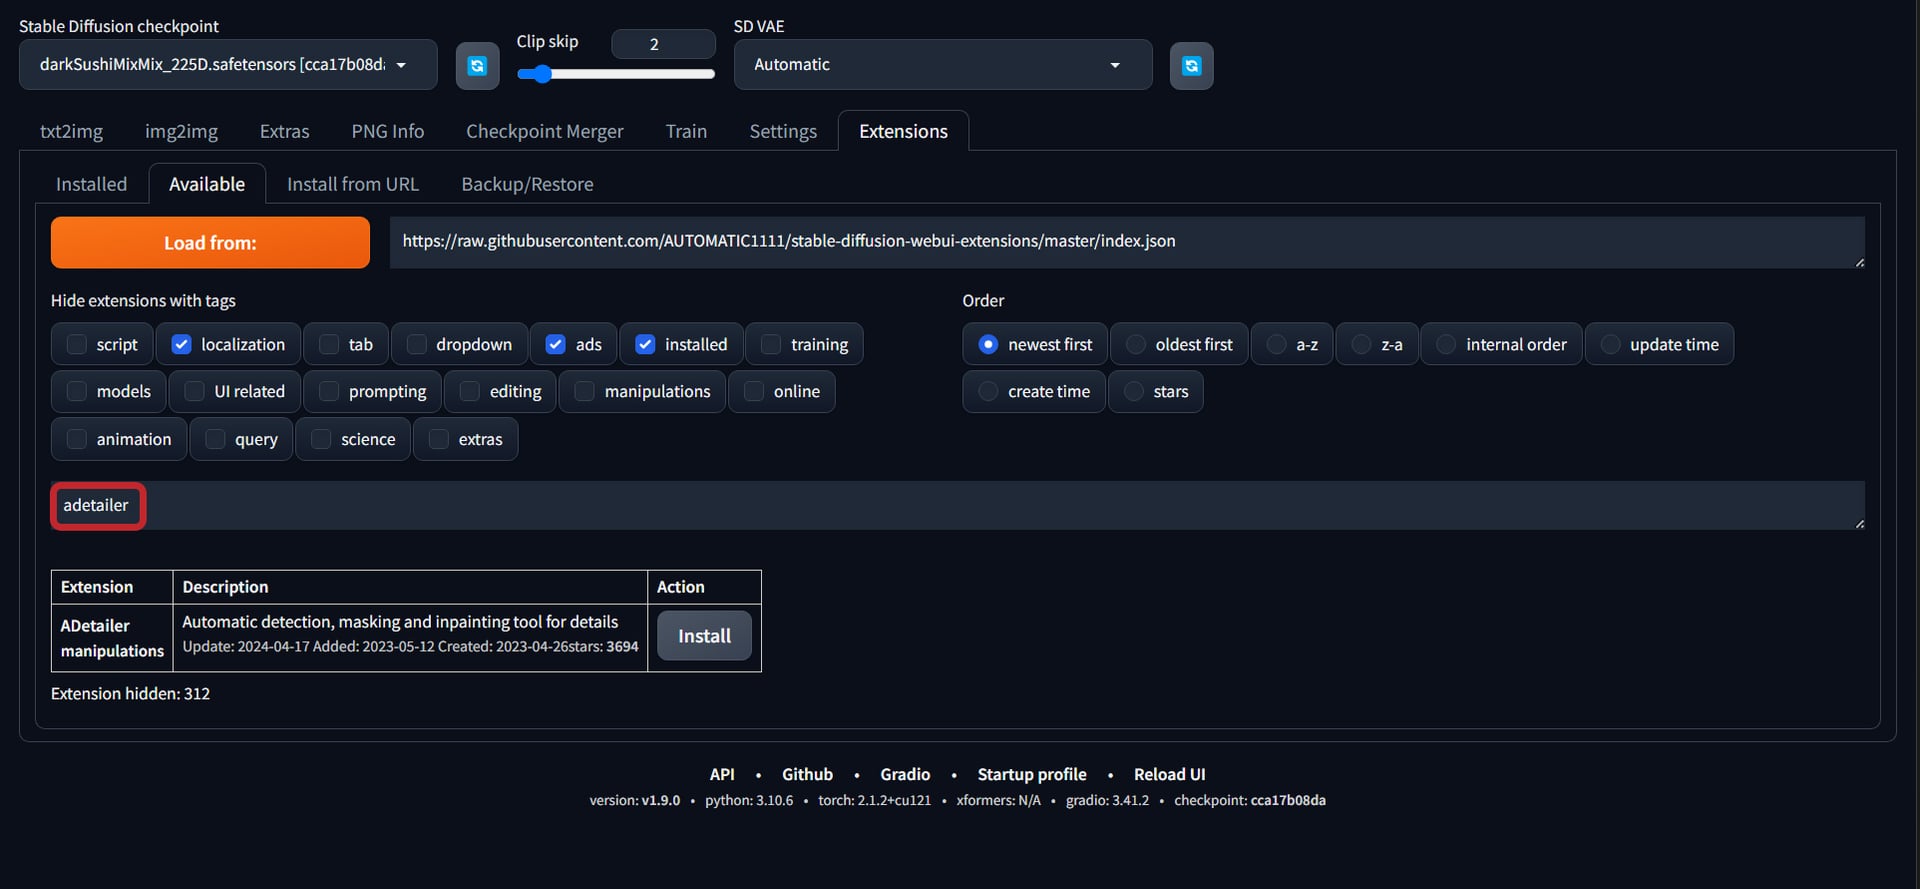Screen dimensions: 1920x889
Task: Click Reload UI in footer
Action: [1169, 774]
